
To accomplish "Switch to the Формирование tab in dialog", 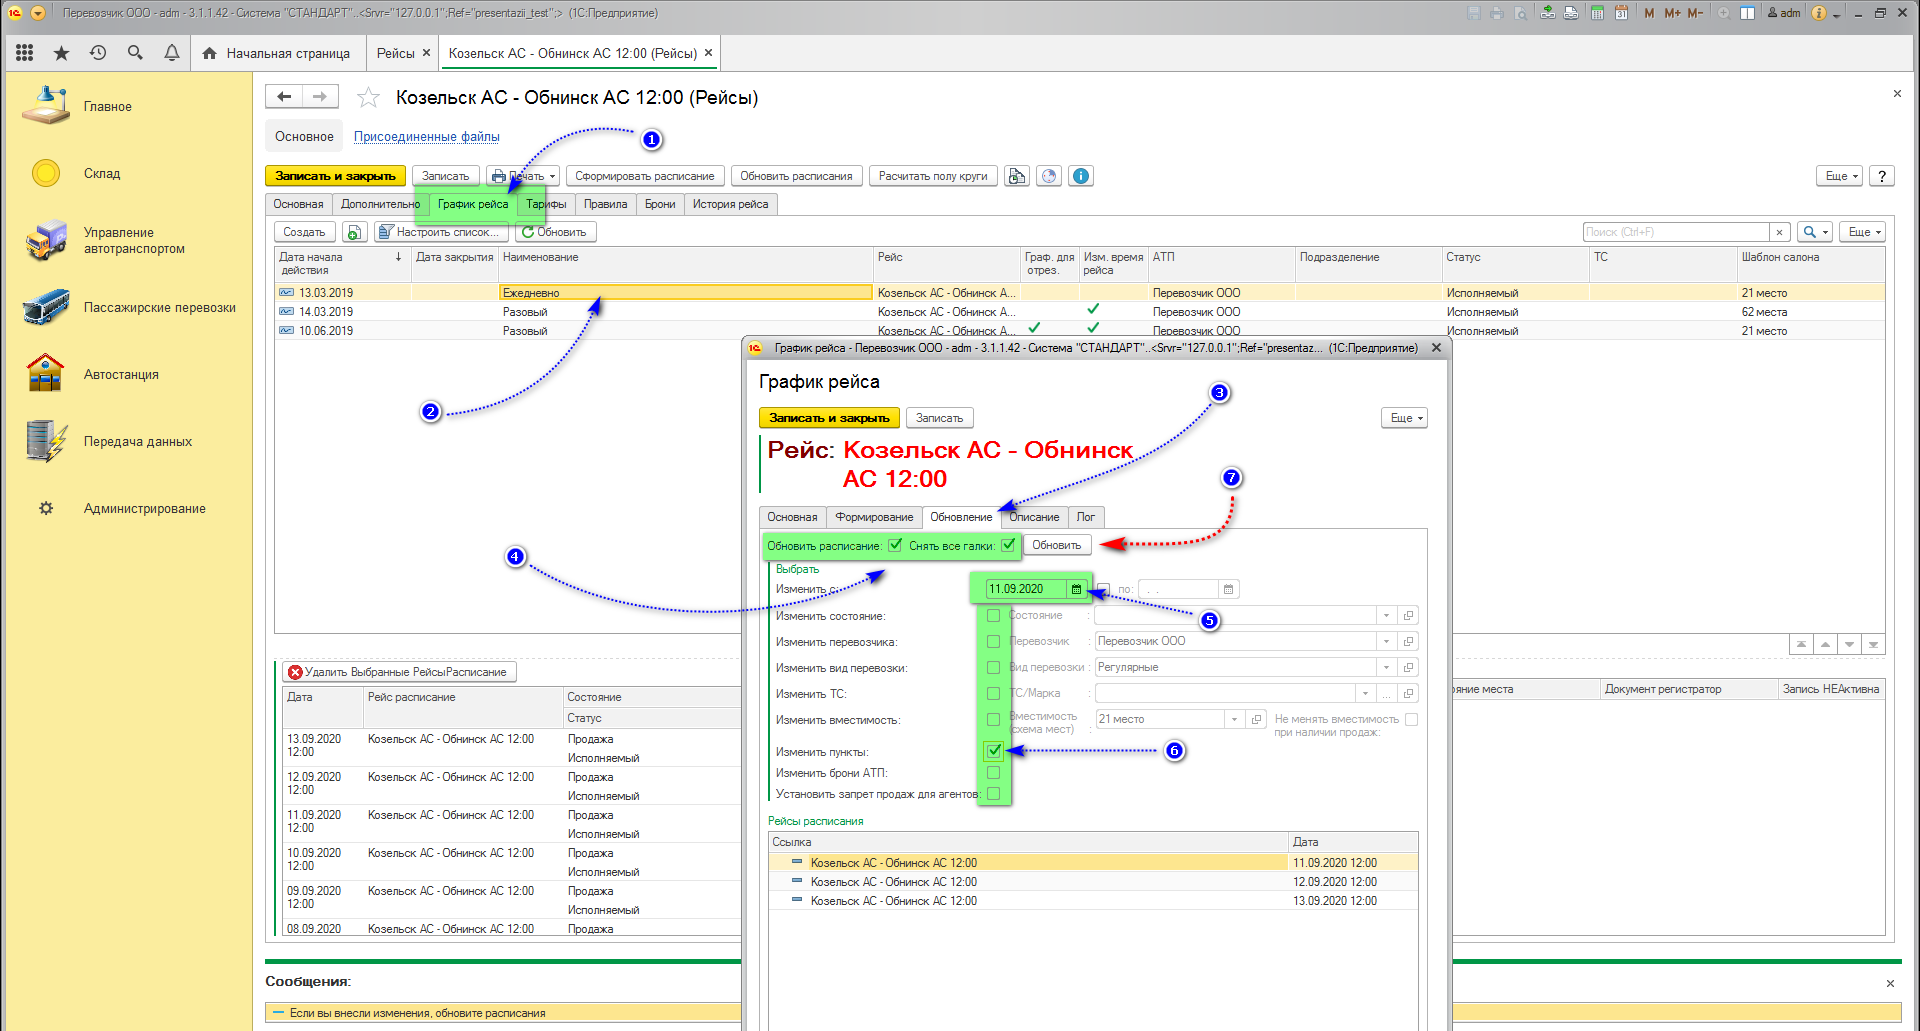I will [874, 517].
